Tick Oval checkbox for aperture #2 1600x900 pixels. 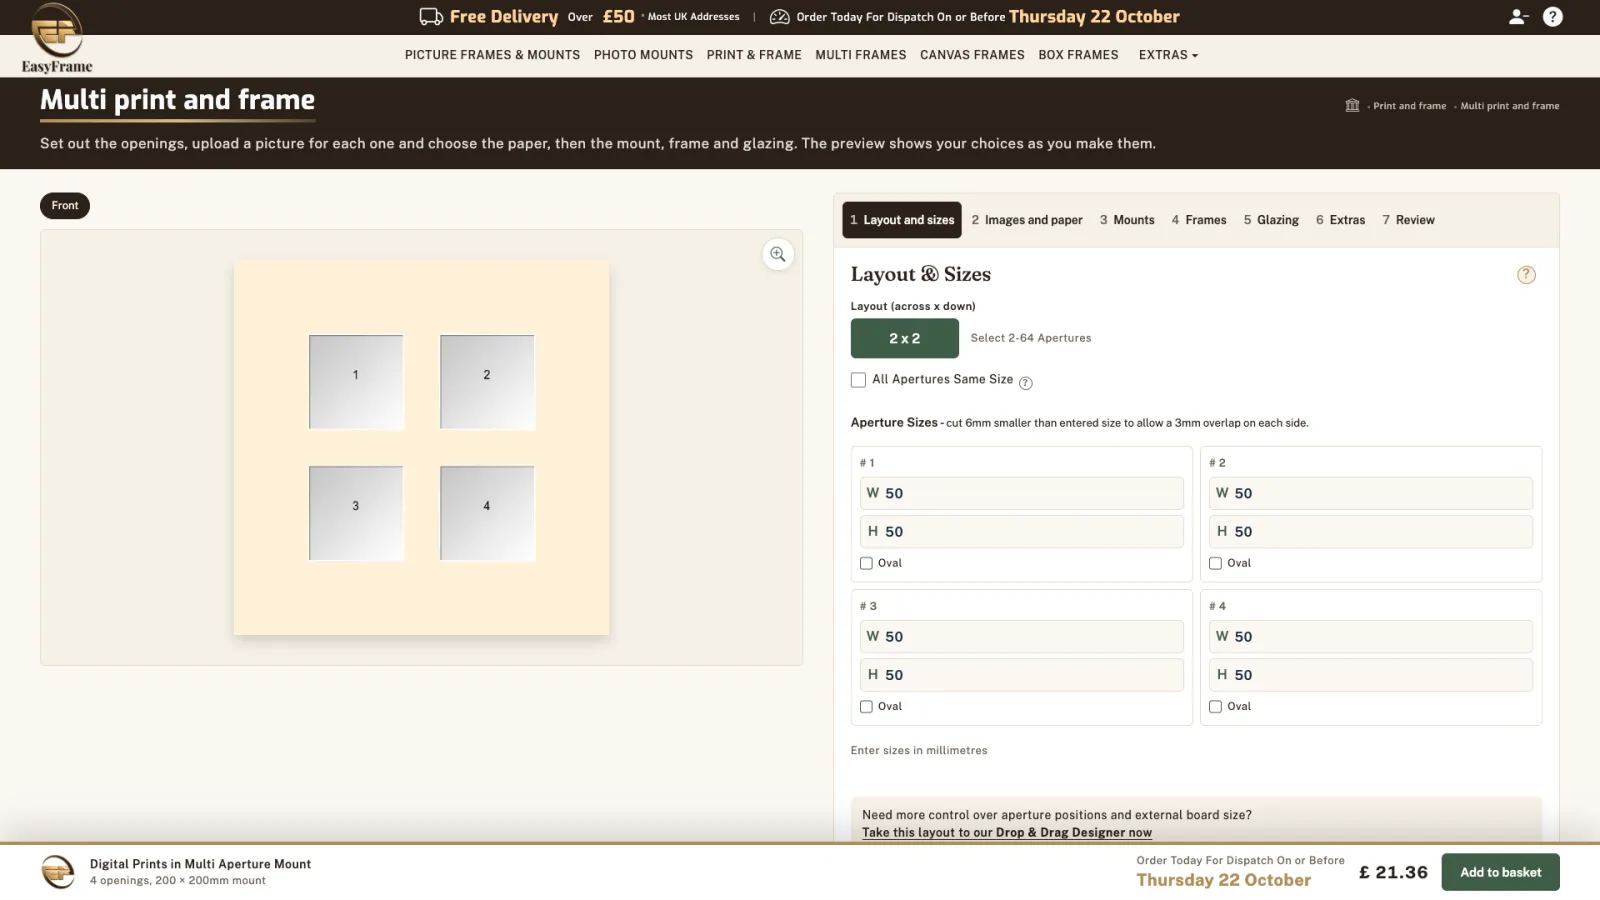(x=1215, y=563)
